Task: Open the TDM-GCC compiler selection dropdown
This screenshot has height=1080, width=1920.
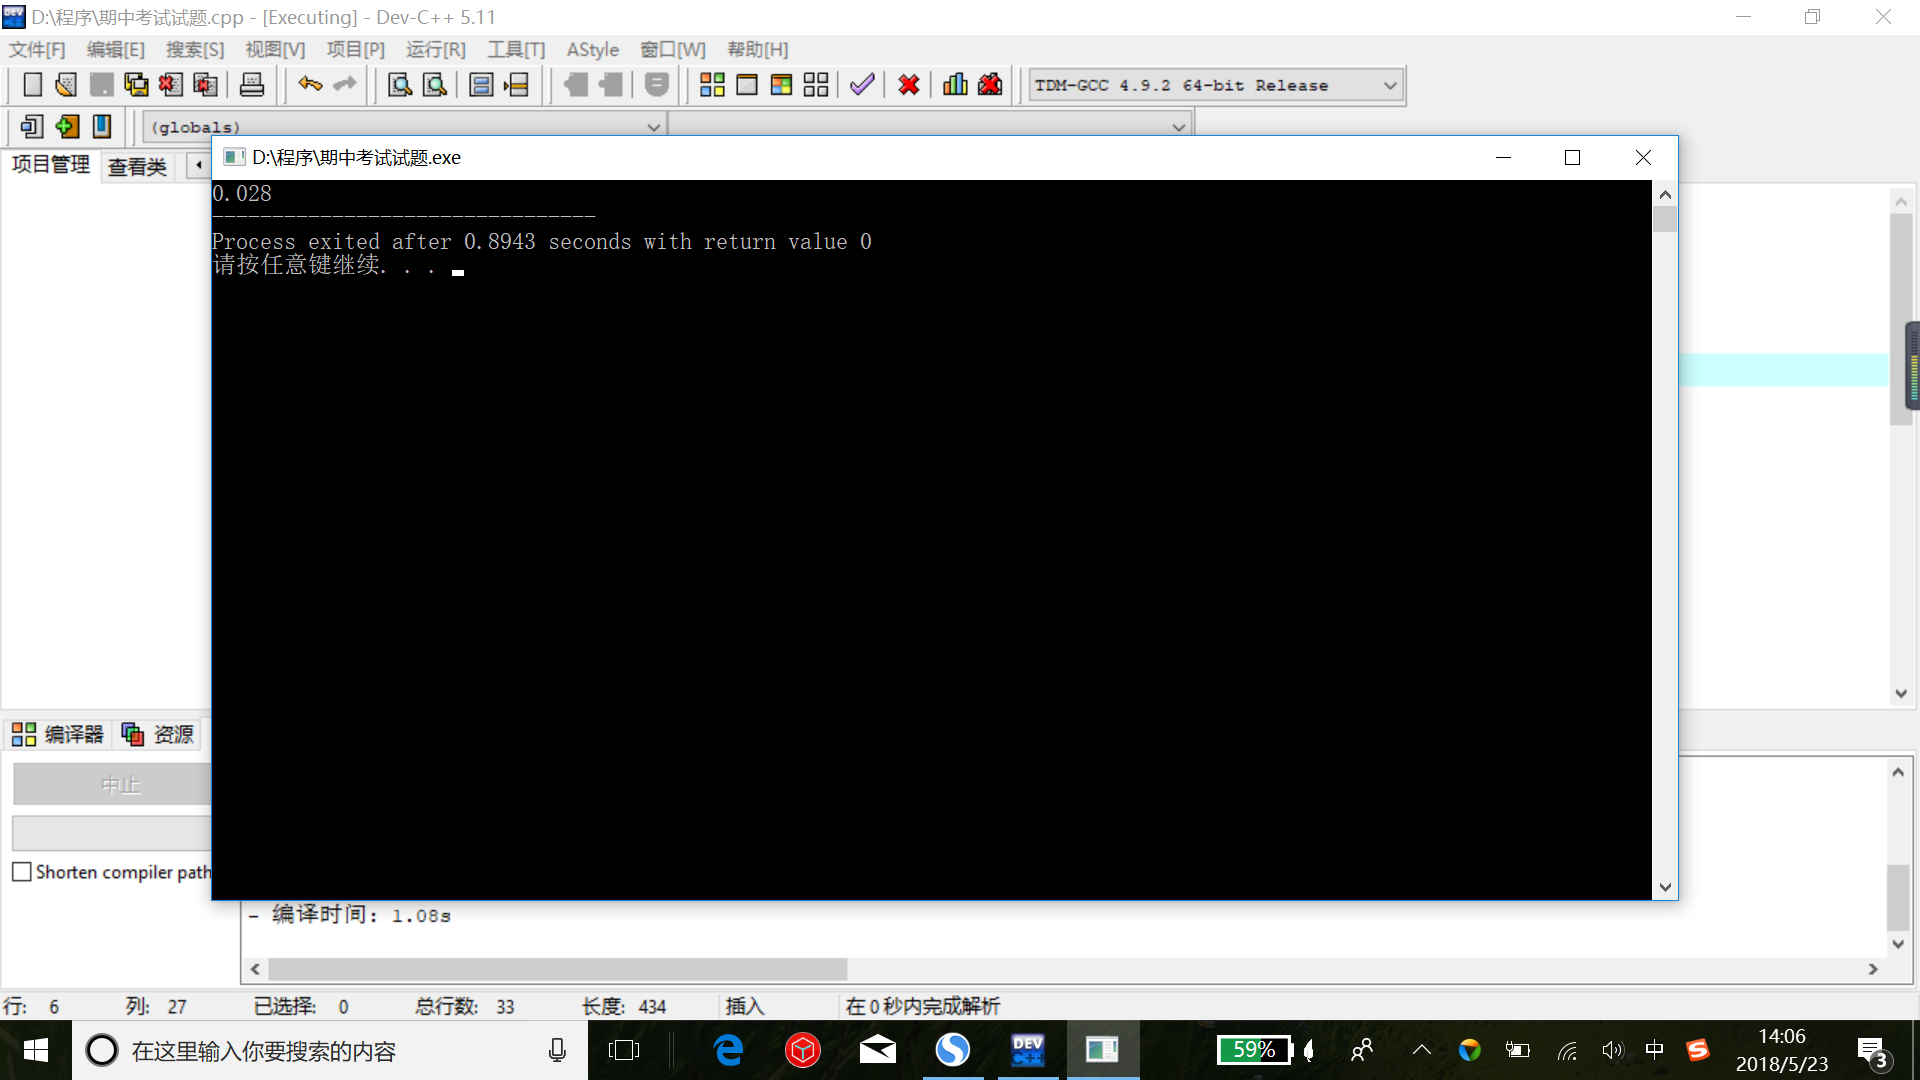Action: pyautogui.click(x=1389, y=86)
